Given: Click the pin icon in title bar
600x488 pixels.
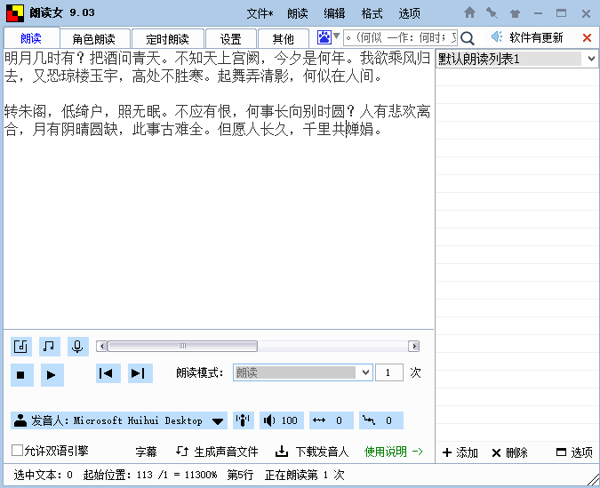Looking at the screenshot, I should 492,13.
